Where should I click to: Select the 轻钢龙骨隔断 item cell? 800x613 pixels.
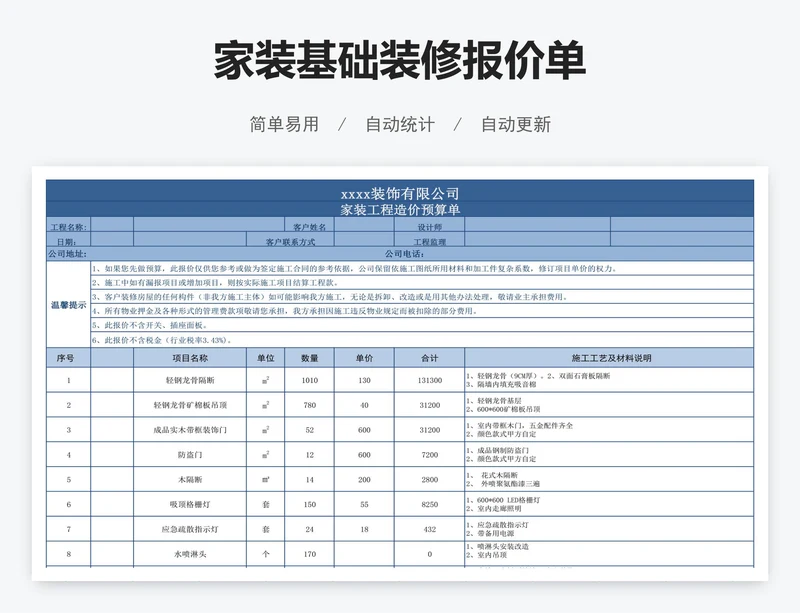point(190,380)
